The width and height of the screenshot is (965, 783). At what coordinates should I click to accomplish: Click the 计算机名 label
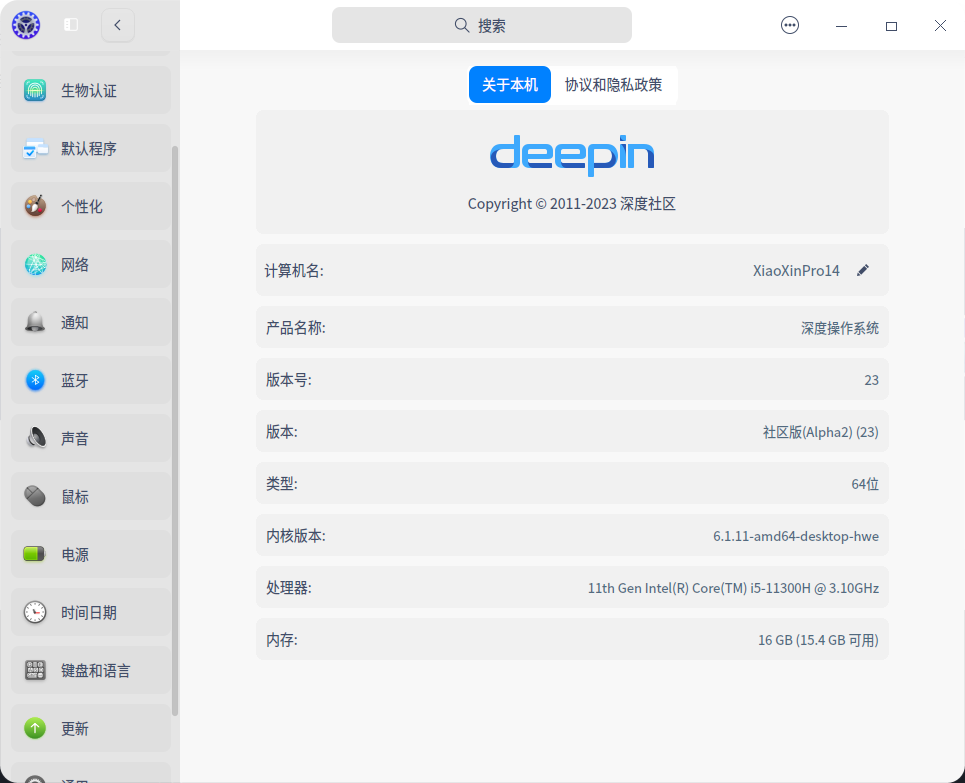pos(294,270)
